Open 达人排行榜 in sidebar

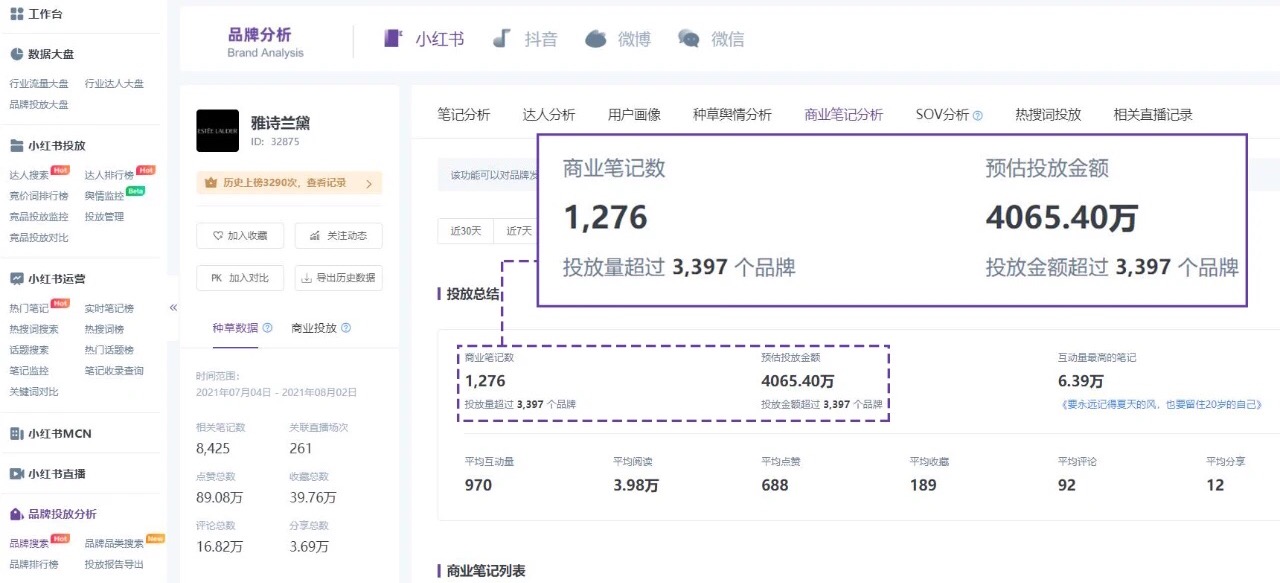click(x=109, y=175)
